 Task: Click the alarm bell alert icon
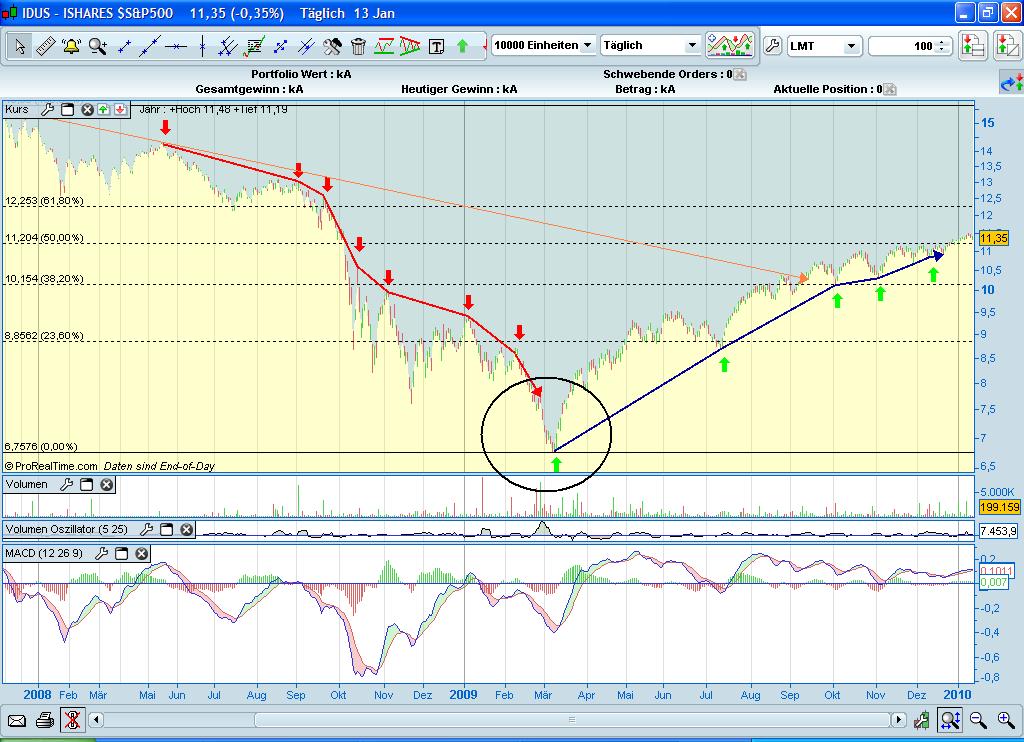click(72, 46)
